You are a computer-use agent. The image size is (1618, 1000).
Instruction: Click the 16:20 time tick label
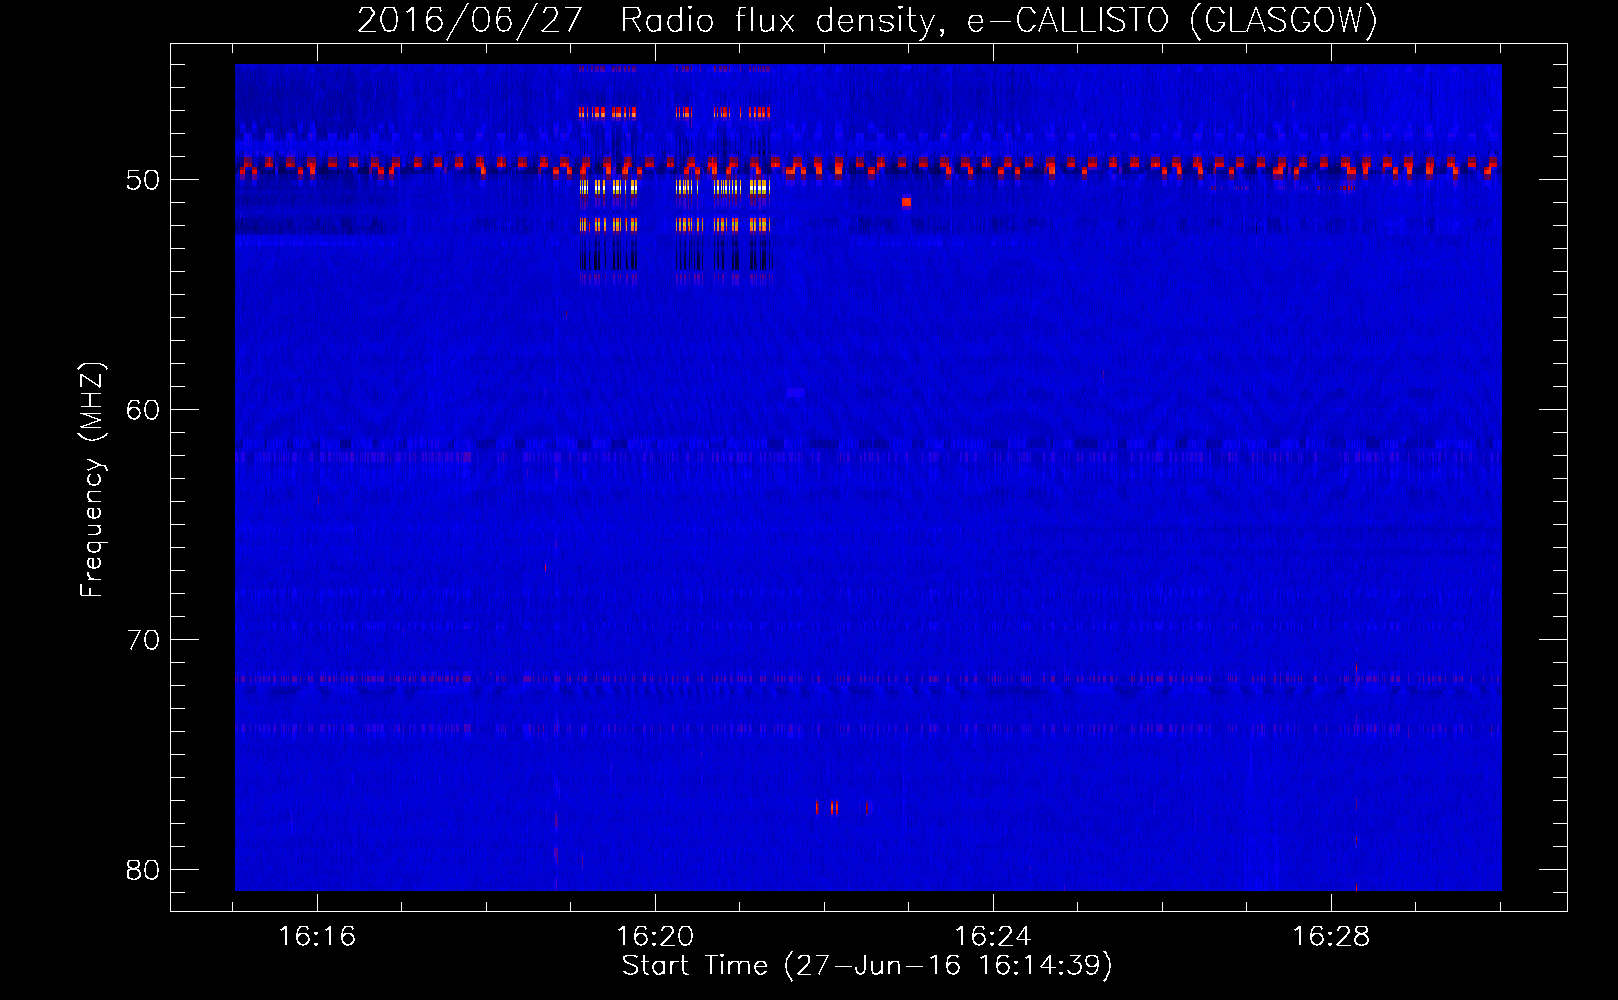(x=655, y=937)
